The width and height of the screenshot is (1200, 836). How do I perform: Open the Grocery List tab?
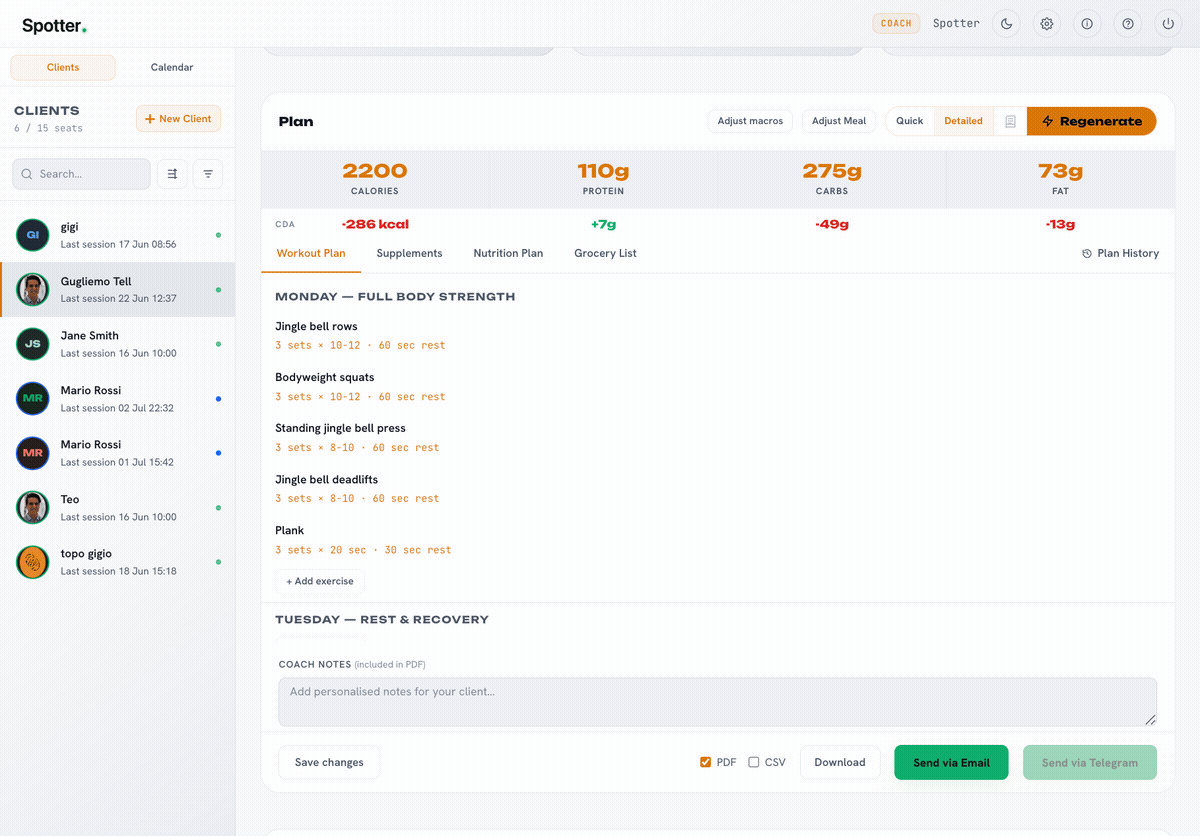(605, 253)
